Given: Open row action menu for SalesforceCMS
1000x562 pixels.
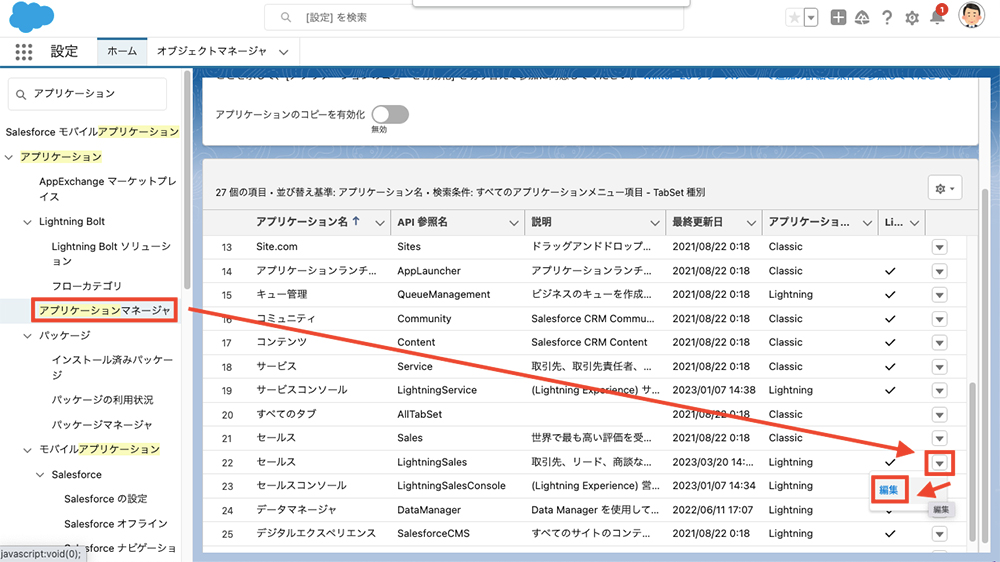Looking at the screenshot, I should [939, 534].
